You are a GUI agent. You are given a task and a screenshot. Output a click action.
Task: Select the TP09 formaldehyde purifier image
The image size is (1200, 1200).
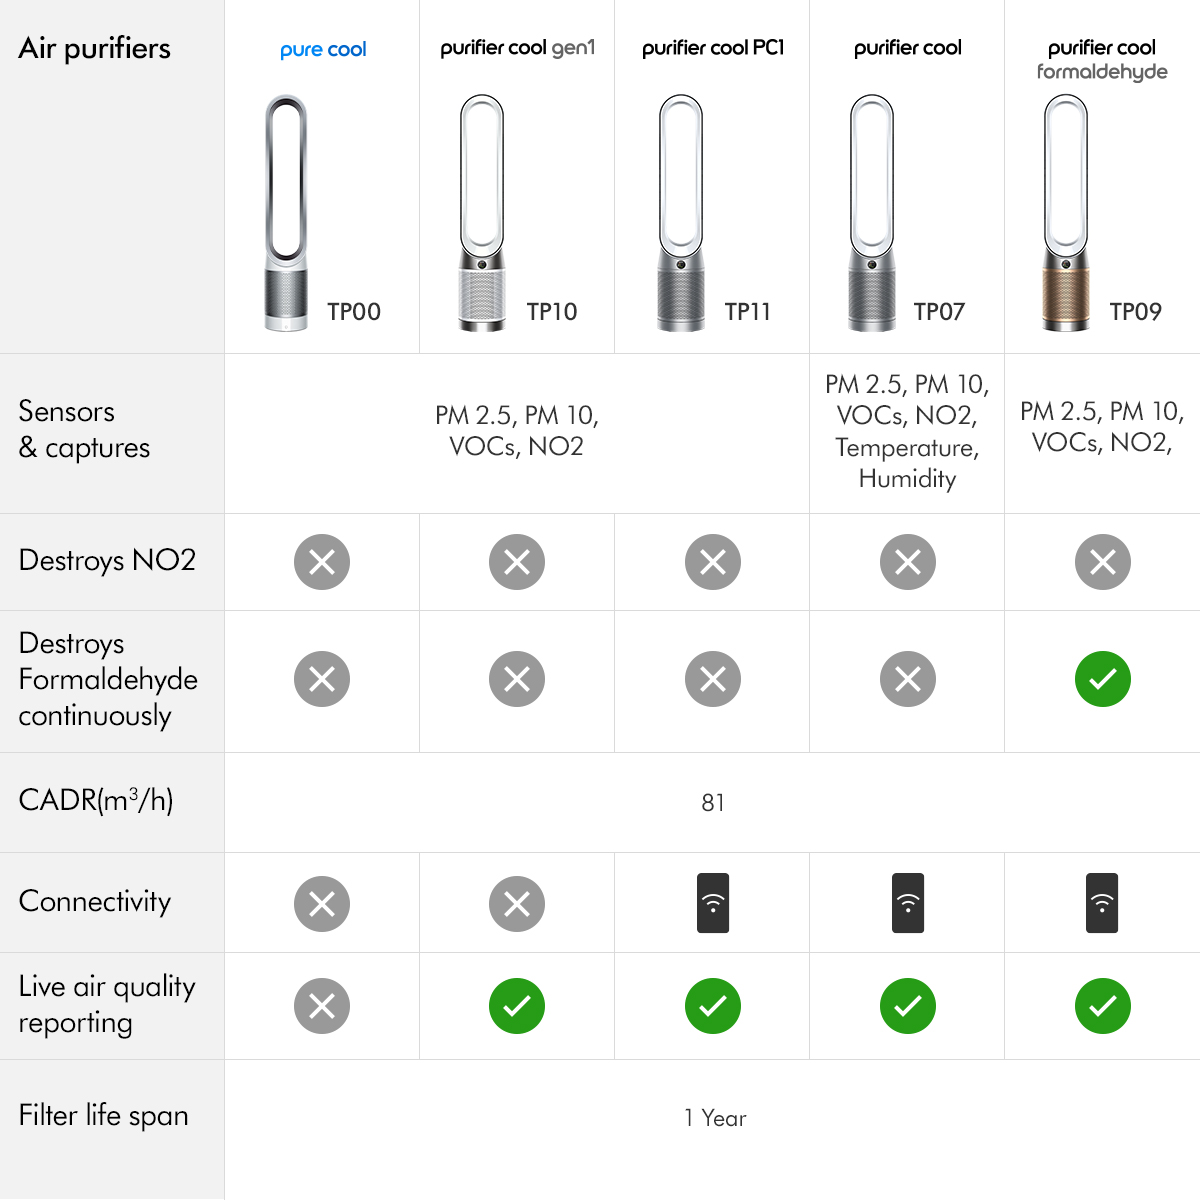tap(1066, 212)
